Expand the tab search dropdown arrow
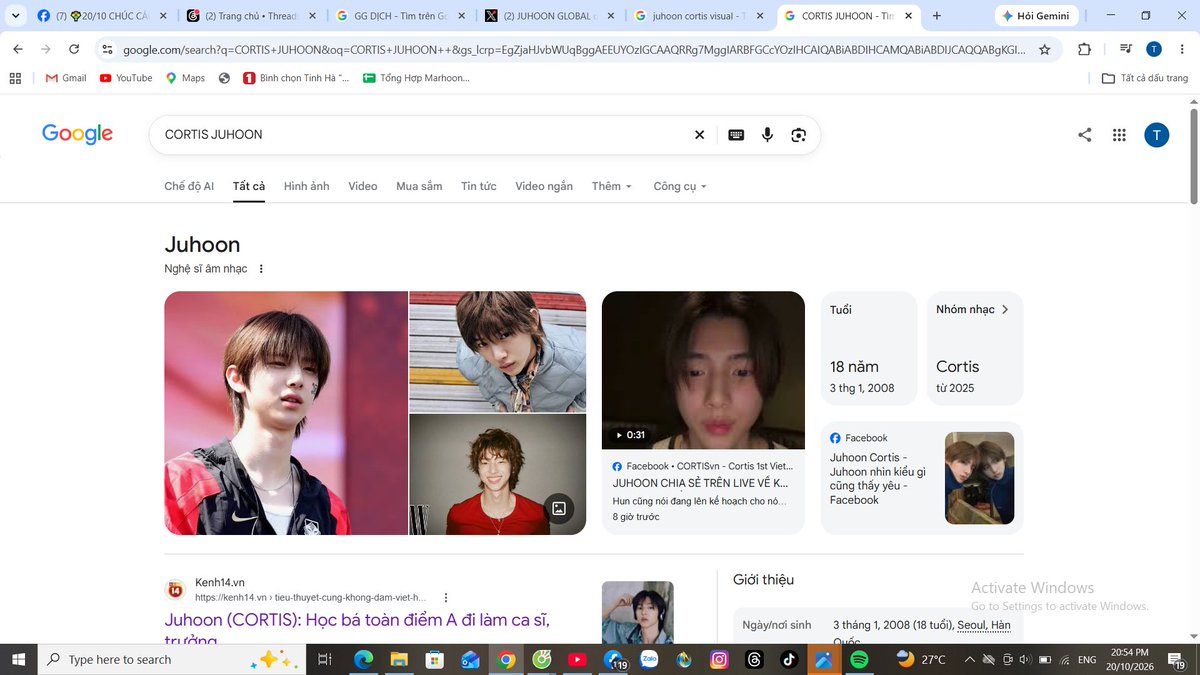1200x675 pixels. click(x=14, y=16)
